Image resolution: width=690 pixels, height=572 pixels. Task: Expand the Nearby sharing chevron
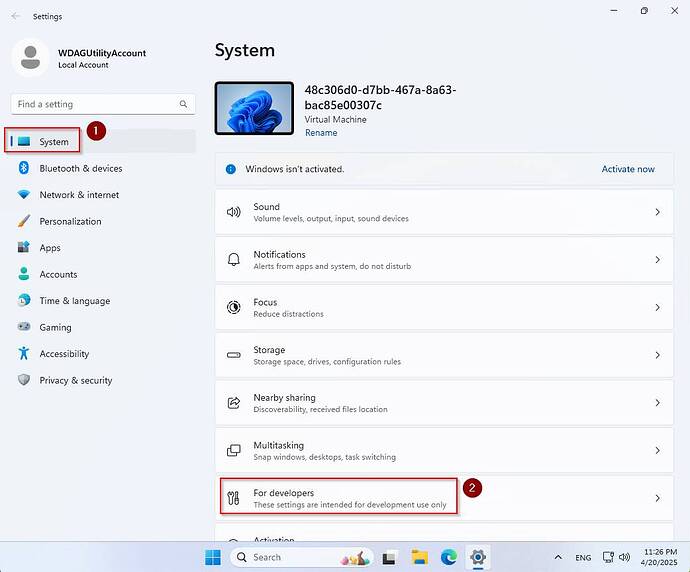[657, 403]
